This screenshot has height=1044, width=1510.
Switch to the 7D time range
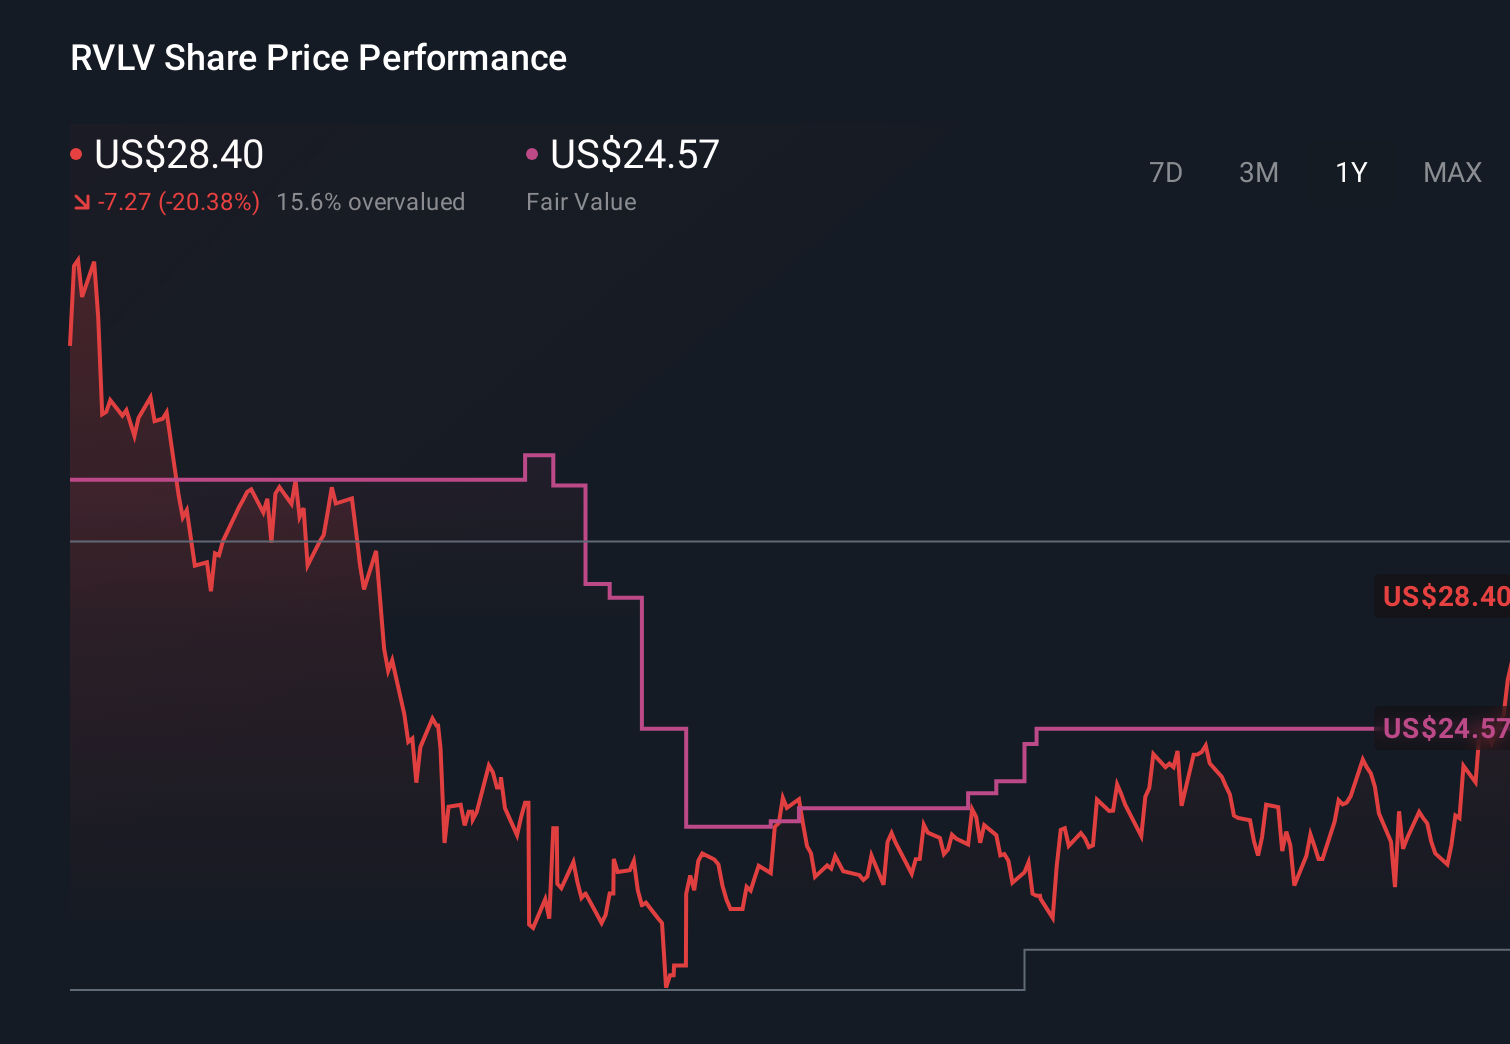(1166, 172)
